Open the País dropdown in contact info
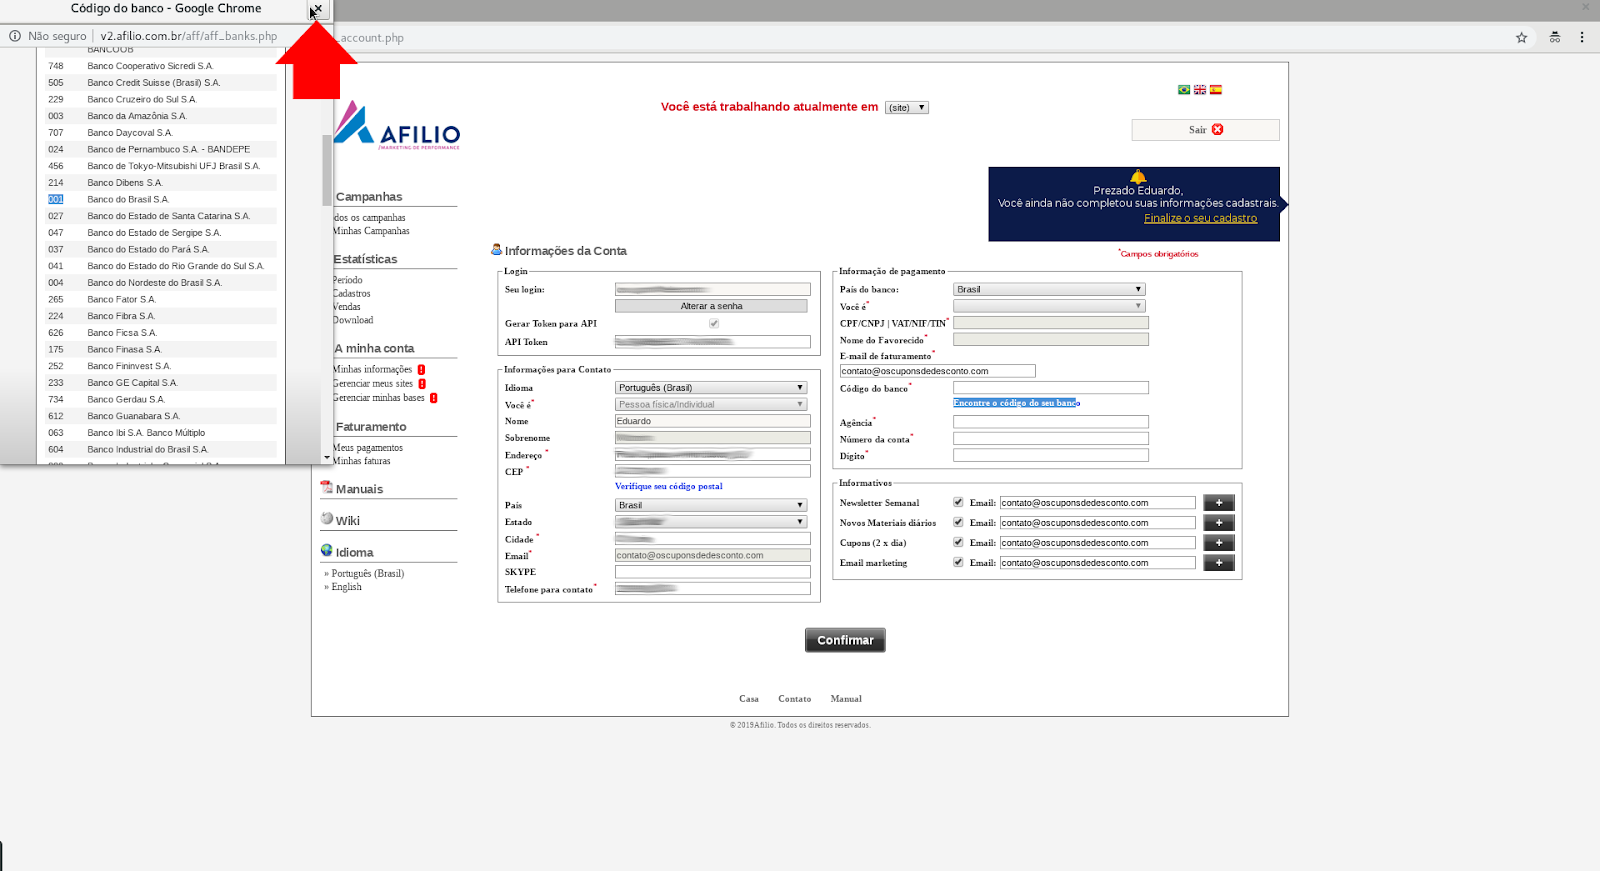 pos(711,505)
